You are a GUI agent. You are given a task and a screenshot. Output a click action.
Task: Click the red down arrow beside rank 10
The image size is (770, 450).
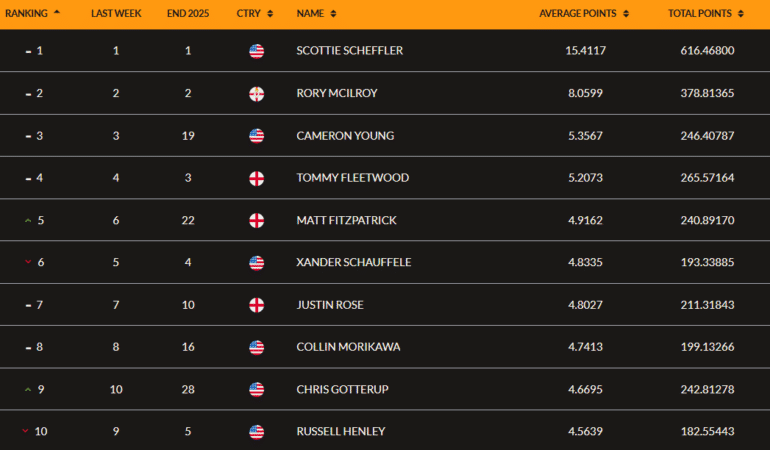[x=26, y=432]
